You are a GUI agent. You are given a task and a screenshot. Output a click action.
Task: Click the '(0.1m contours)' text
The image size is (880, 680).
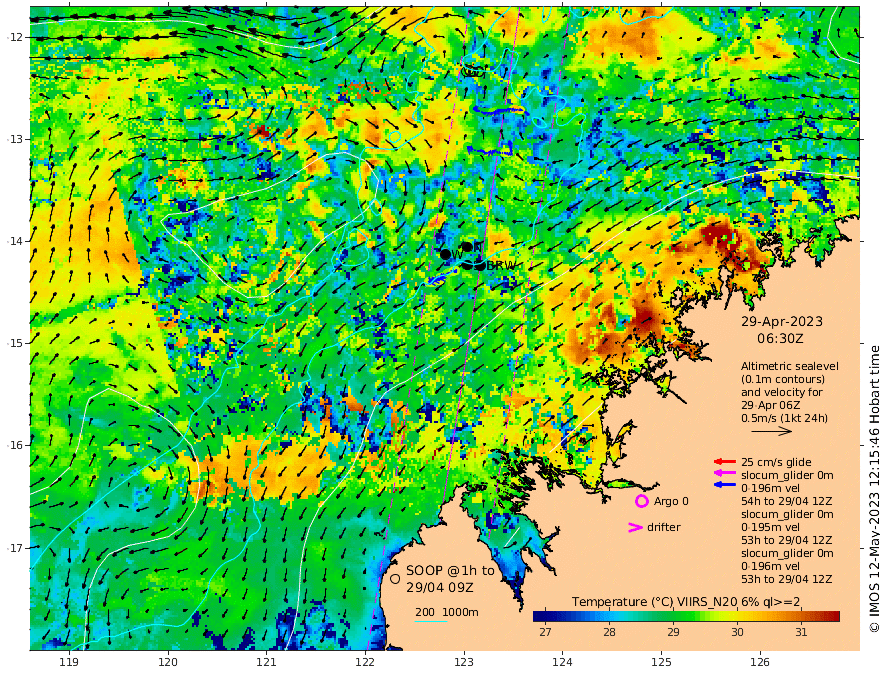click(783, 379)
